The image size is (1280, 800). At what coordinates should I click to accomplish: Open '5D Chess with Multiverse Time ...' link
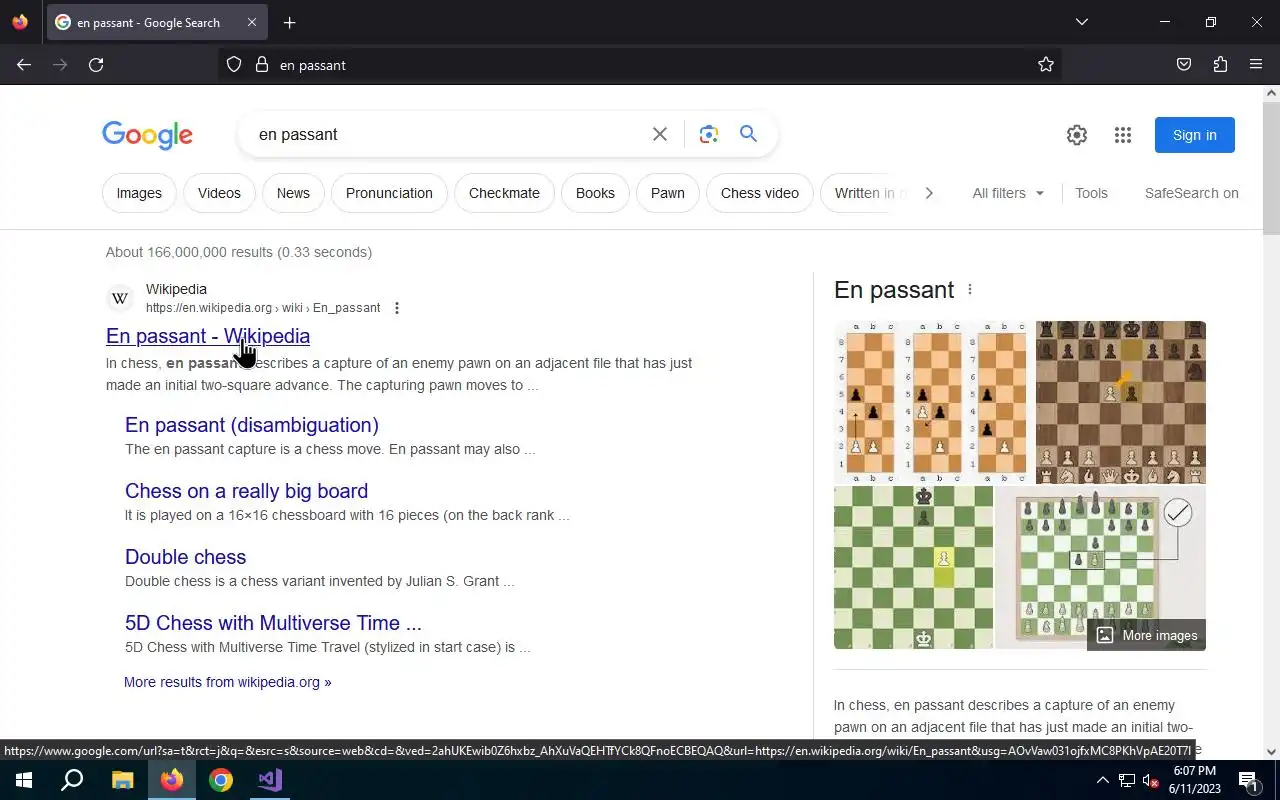click(x=273, y=623)
